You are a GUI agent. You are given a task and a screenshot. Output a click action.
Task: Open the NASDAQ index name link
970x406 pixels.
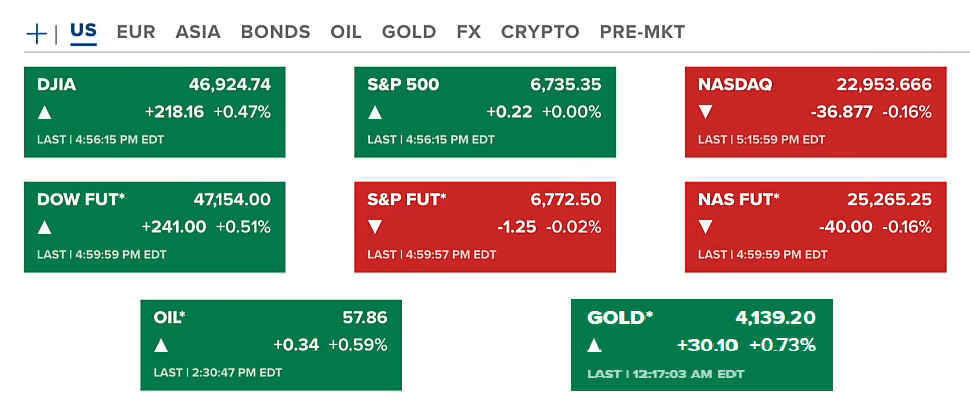point(735,85)
